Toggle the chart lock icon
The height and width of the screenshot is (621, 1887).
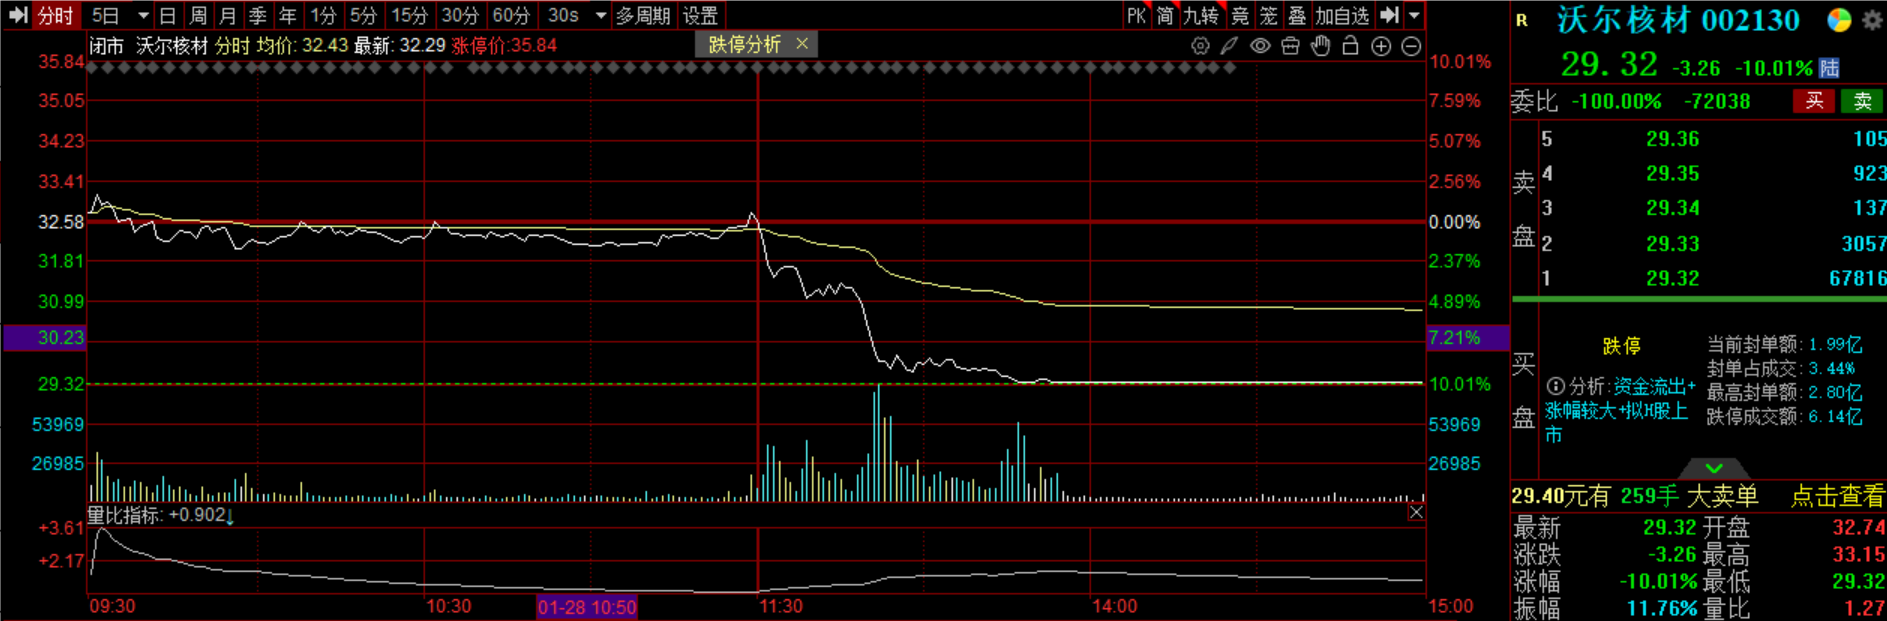[1350, 46]
